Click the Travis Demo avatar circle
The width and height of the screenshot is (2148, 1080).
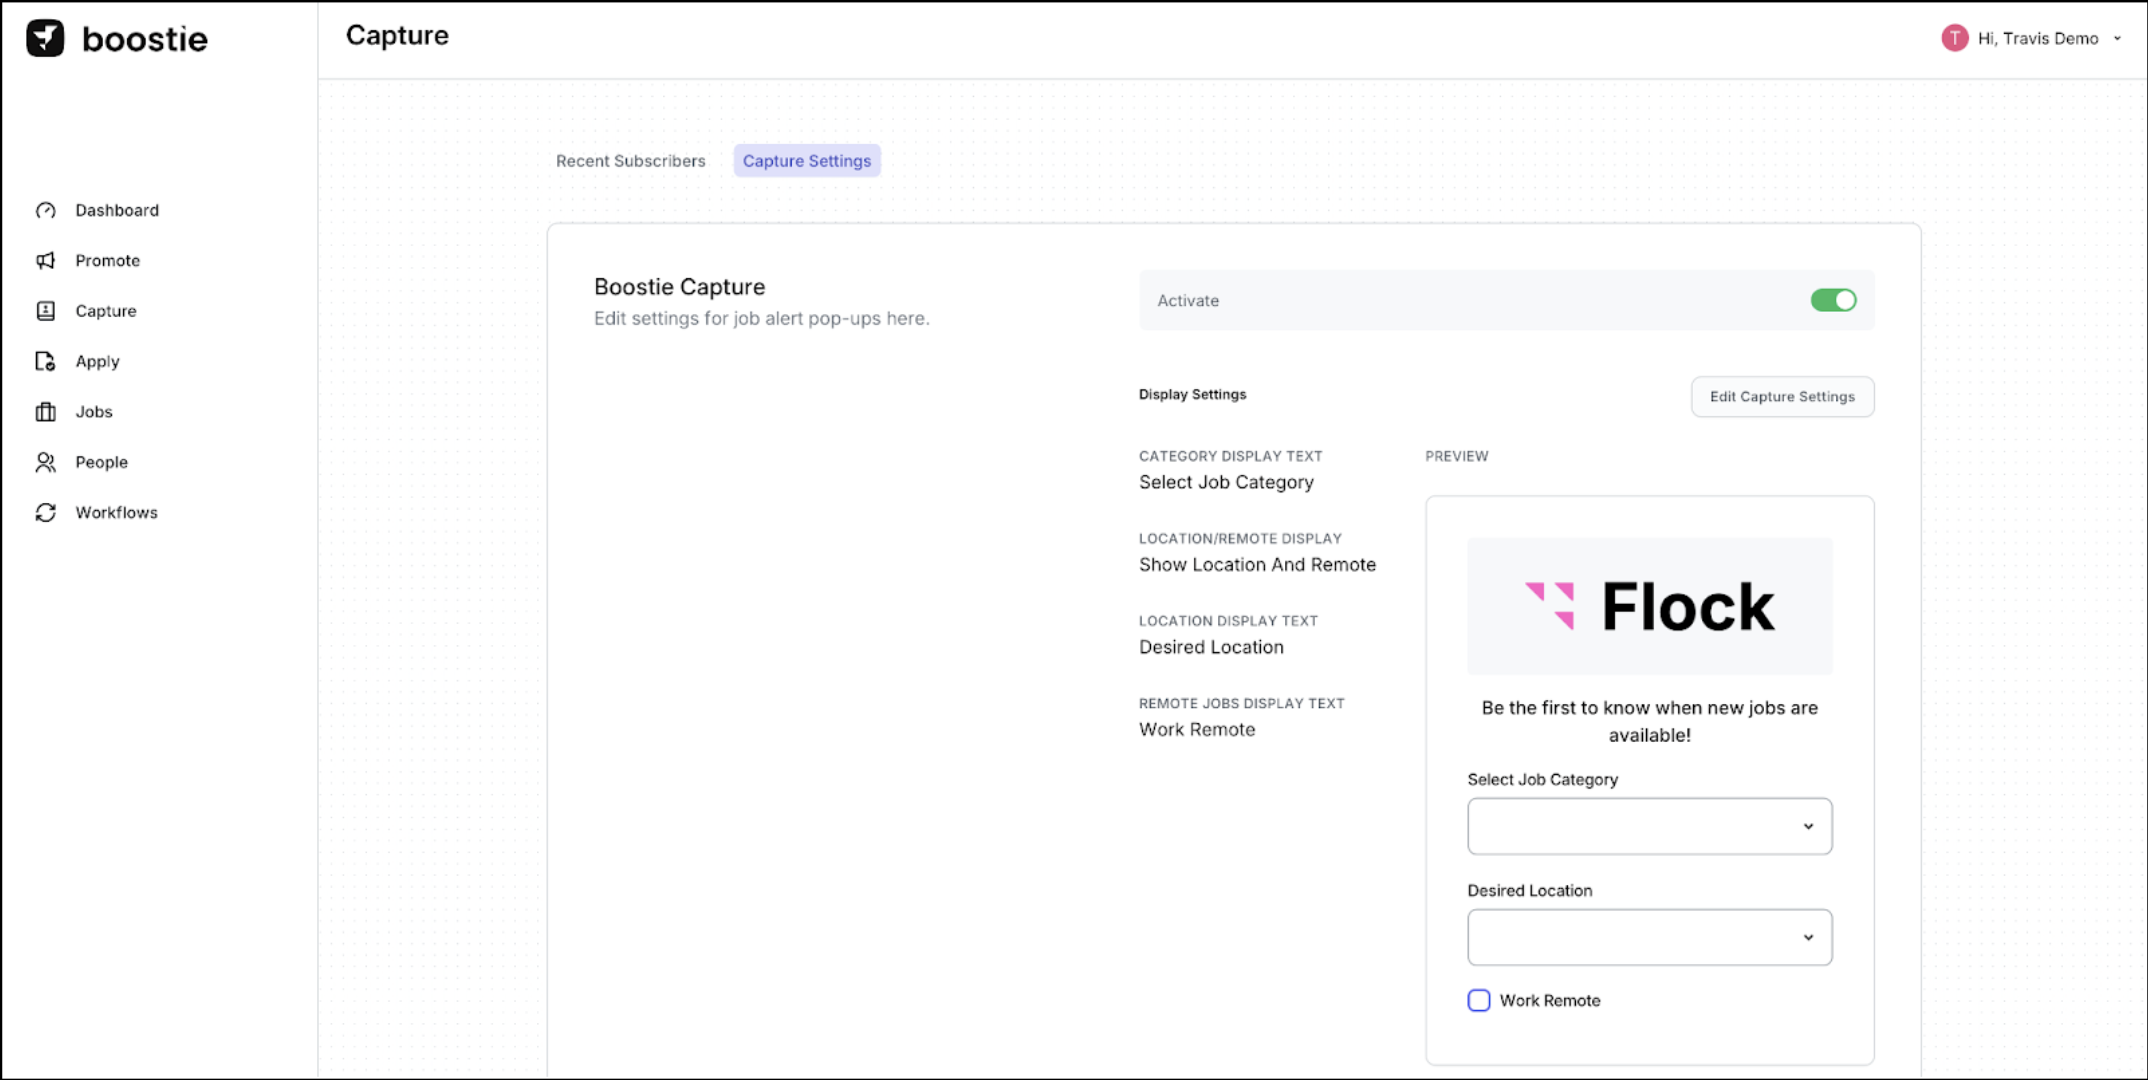(x=1954, y=38)
